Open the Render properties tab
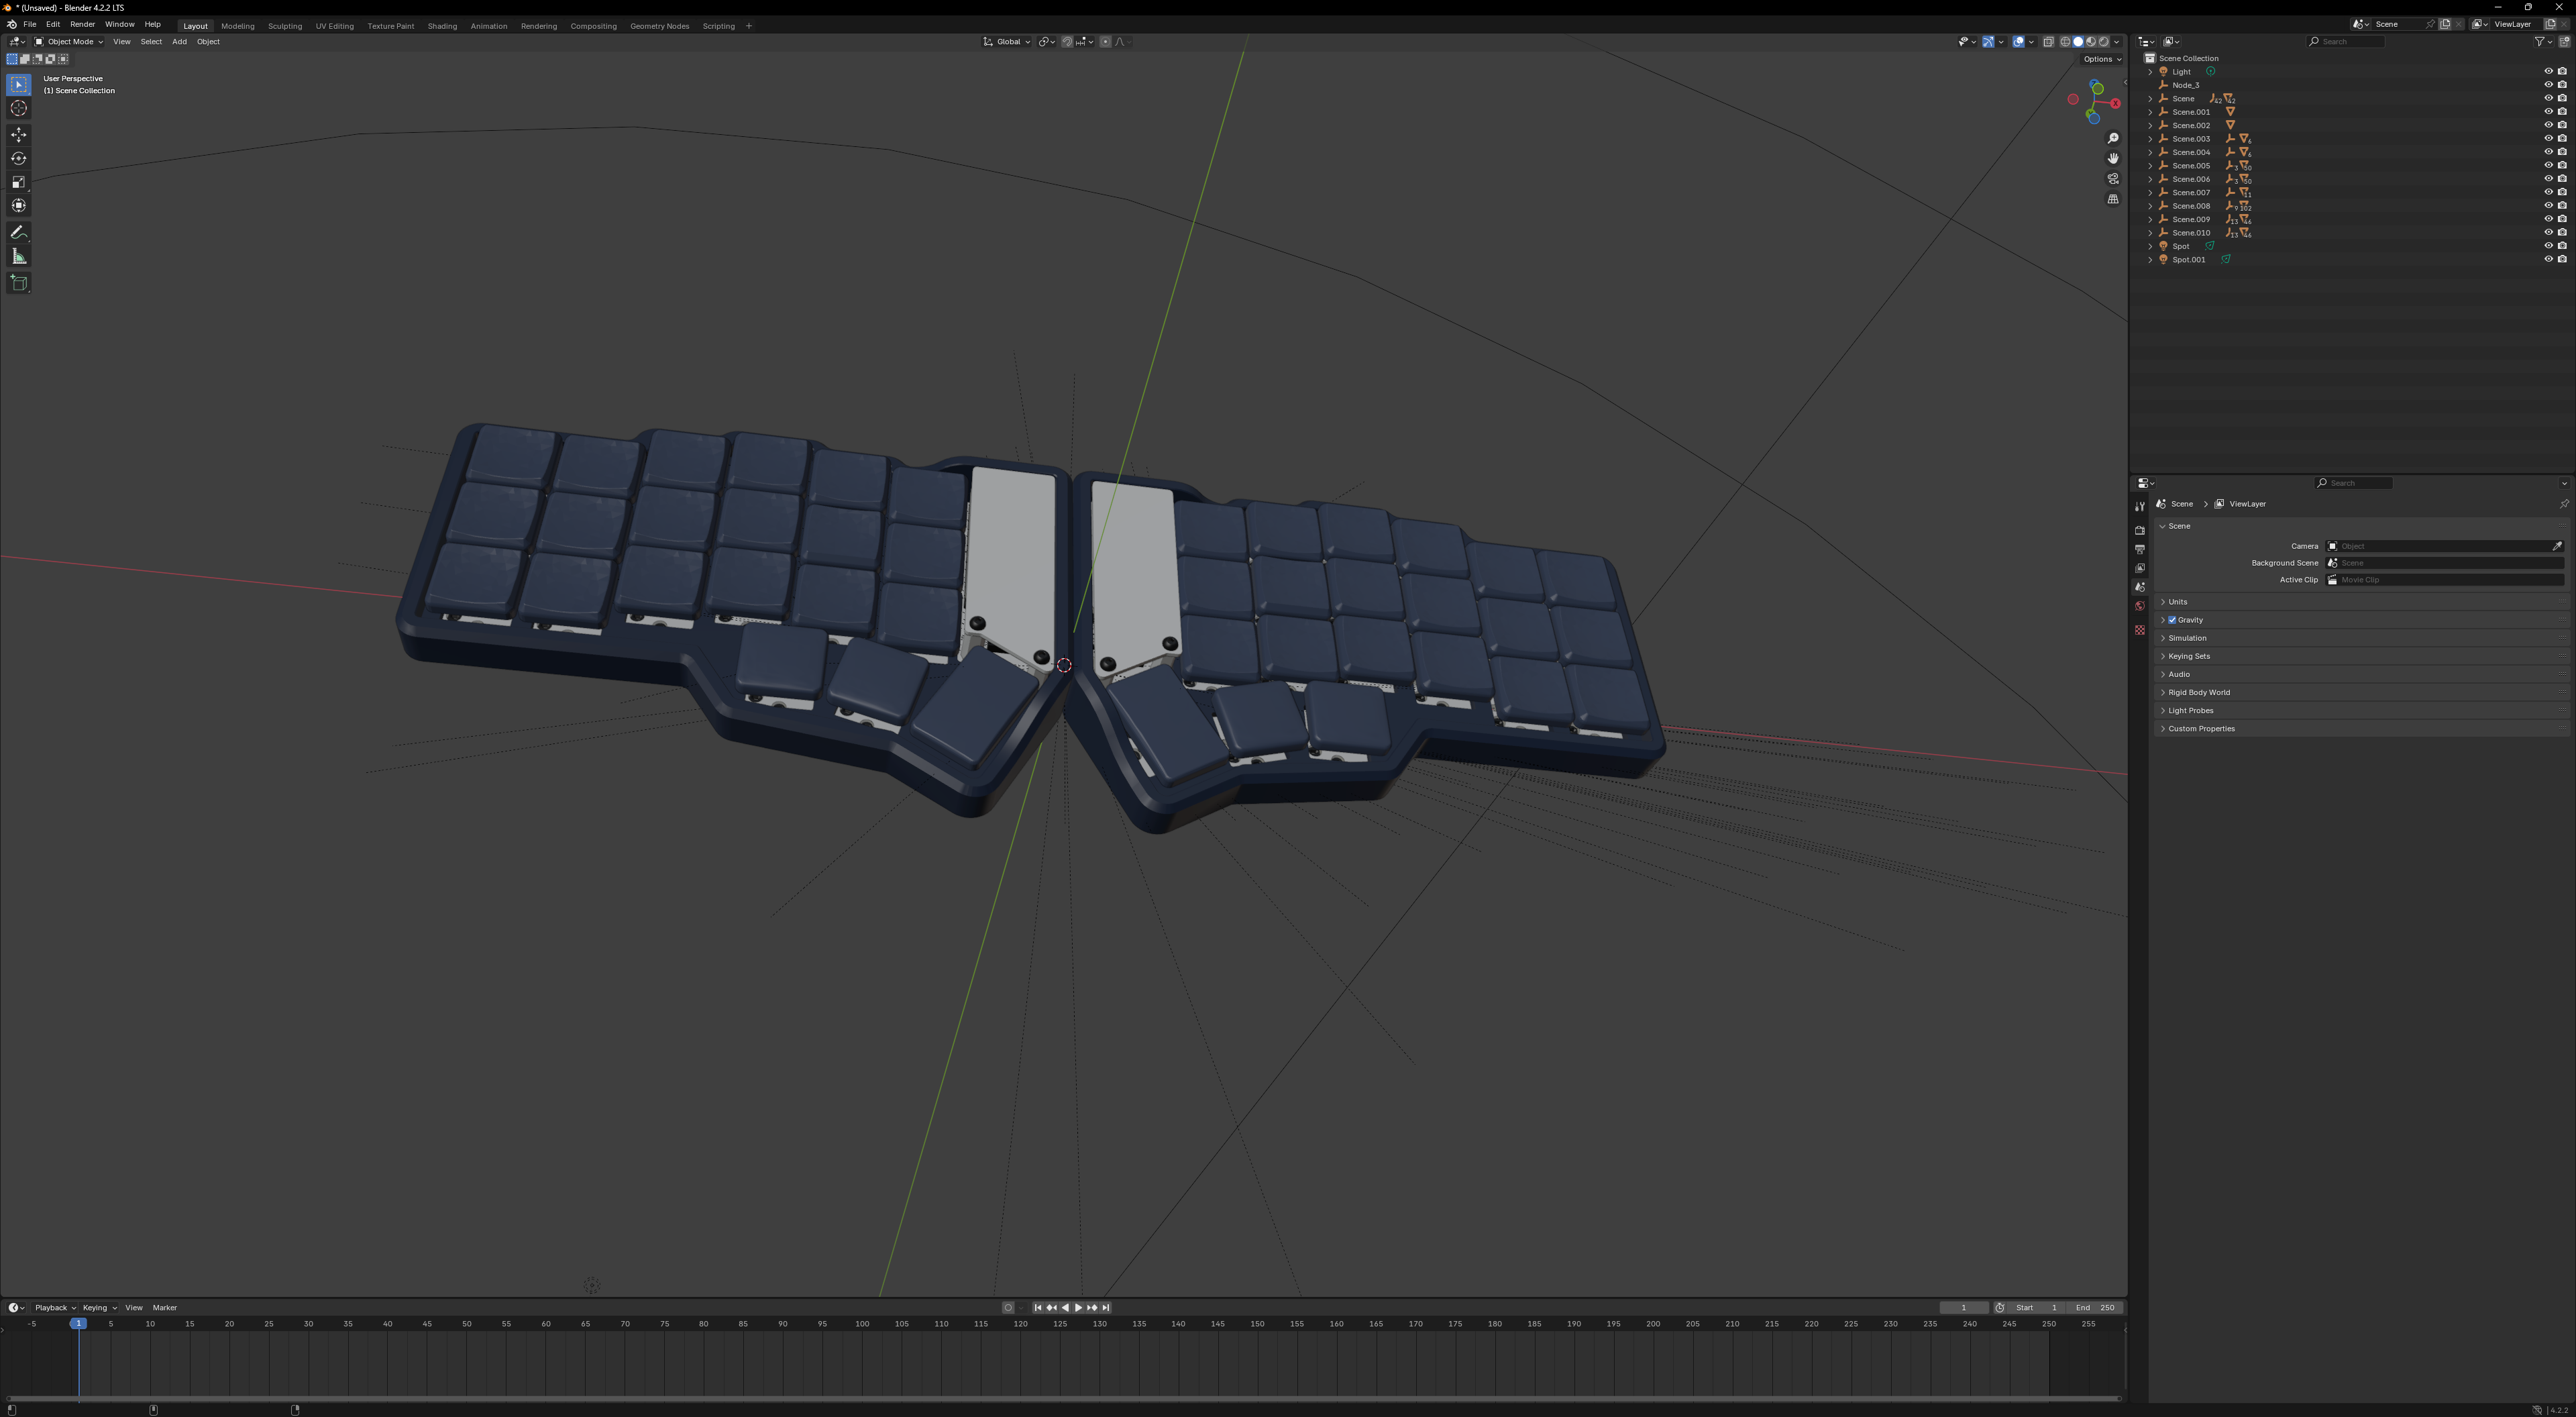 2140,530
